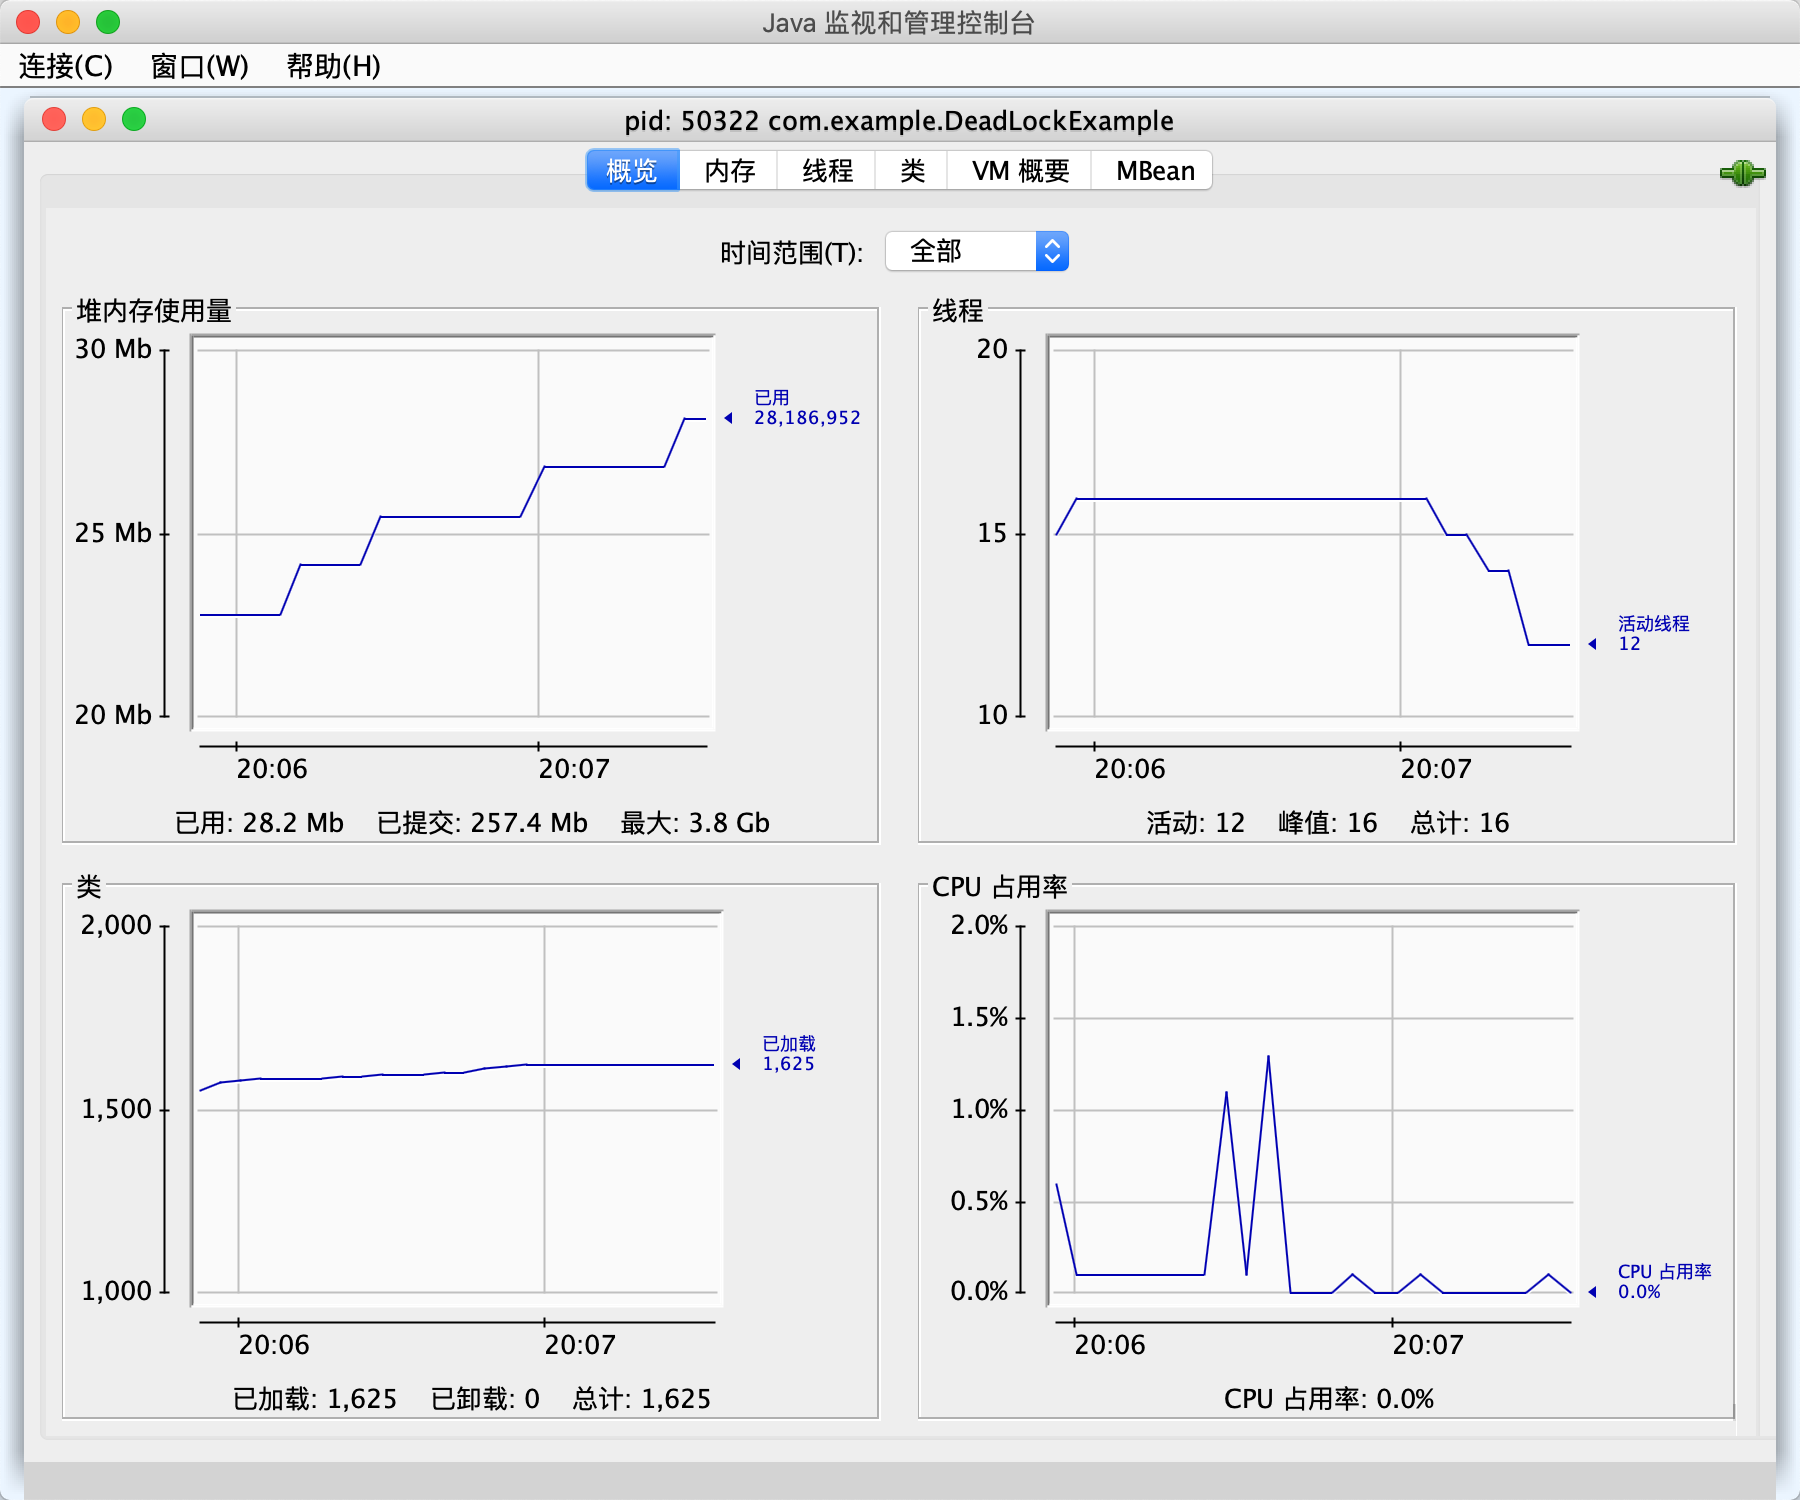Image resolution: width=1800 pixels, height=1500 pixels.
Task: Click the 已加载: 1,625 summary text
Action: (315, 1399)
